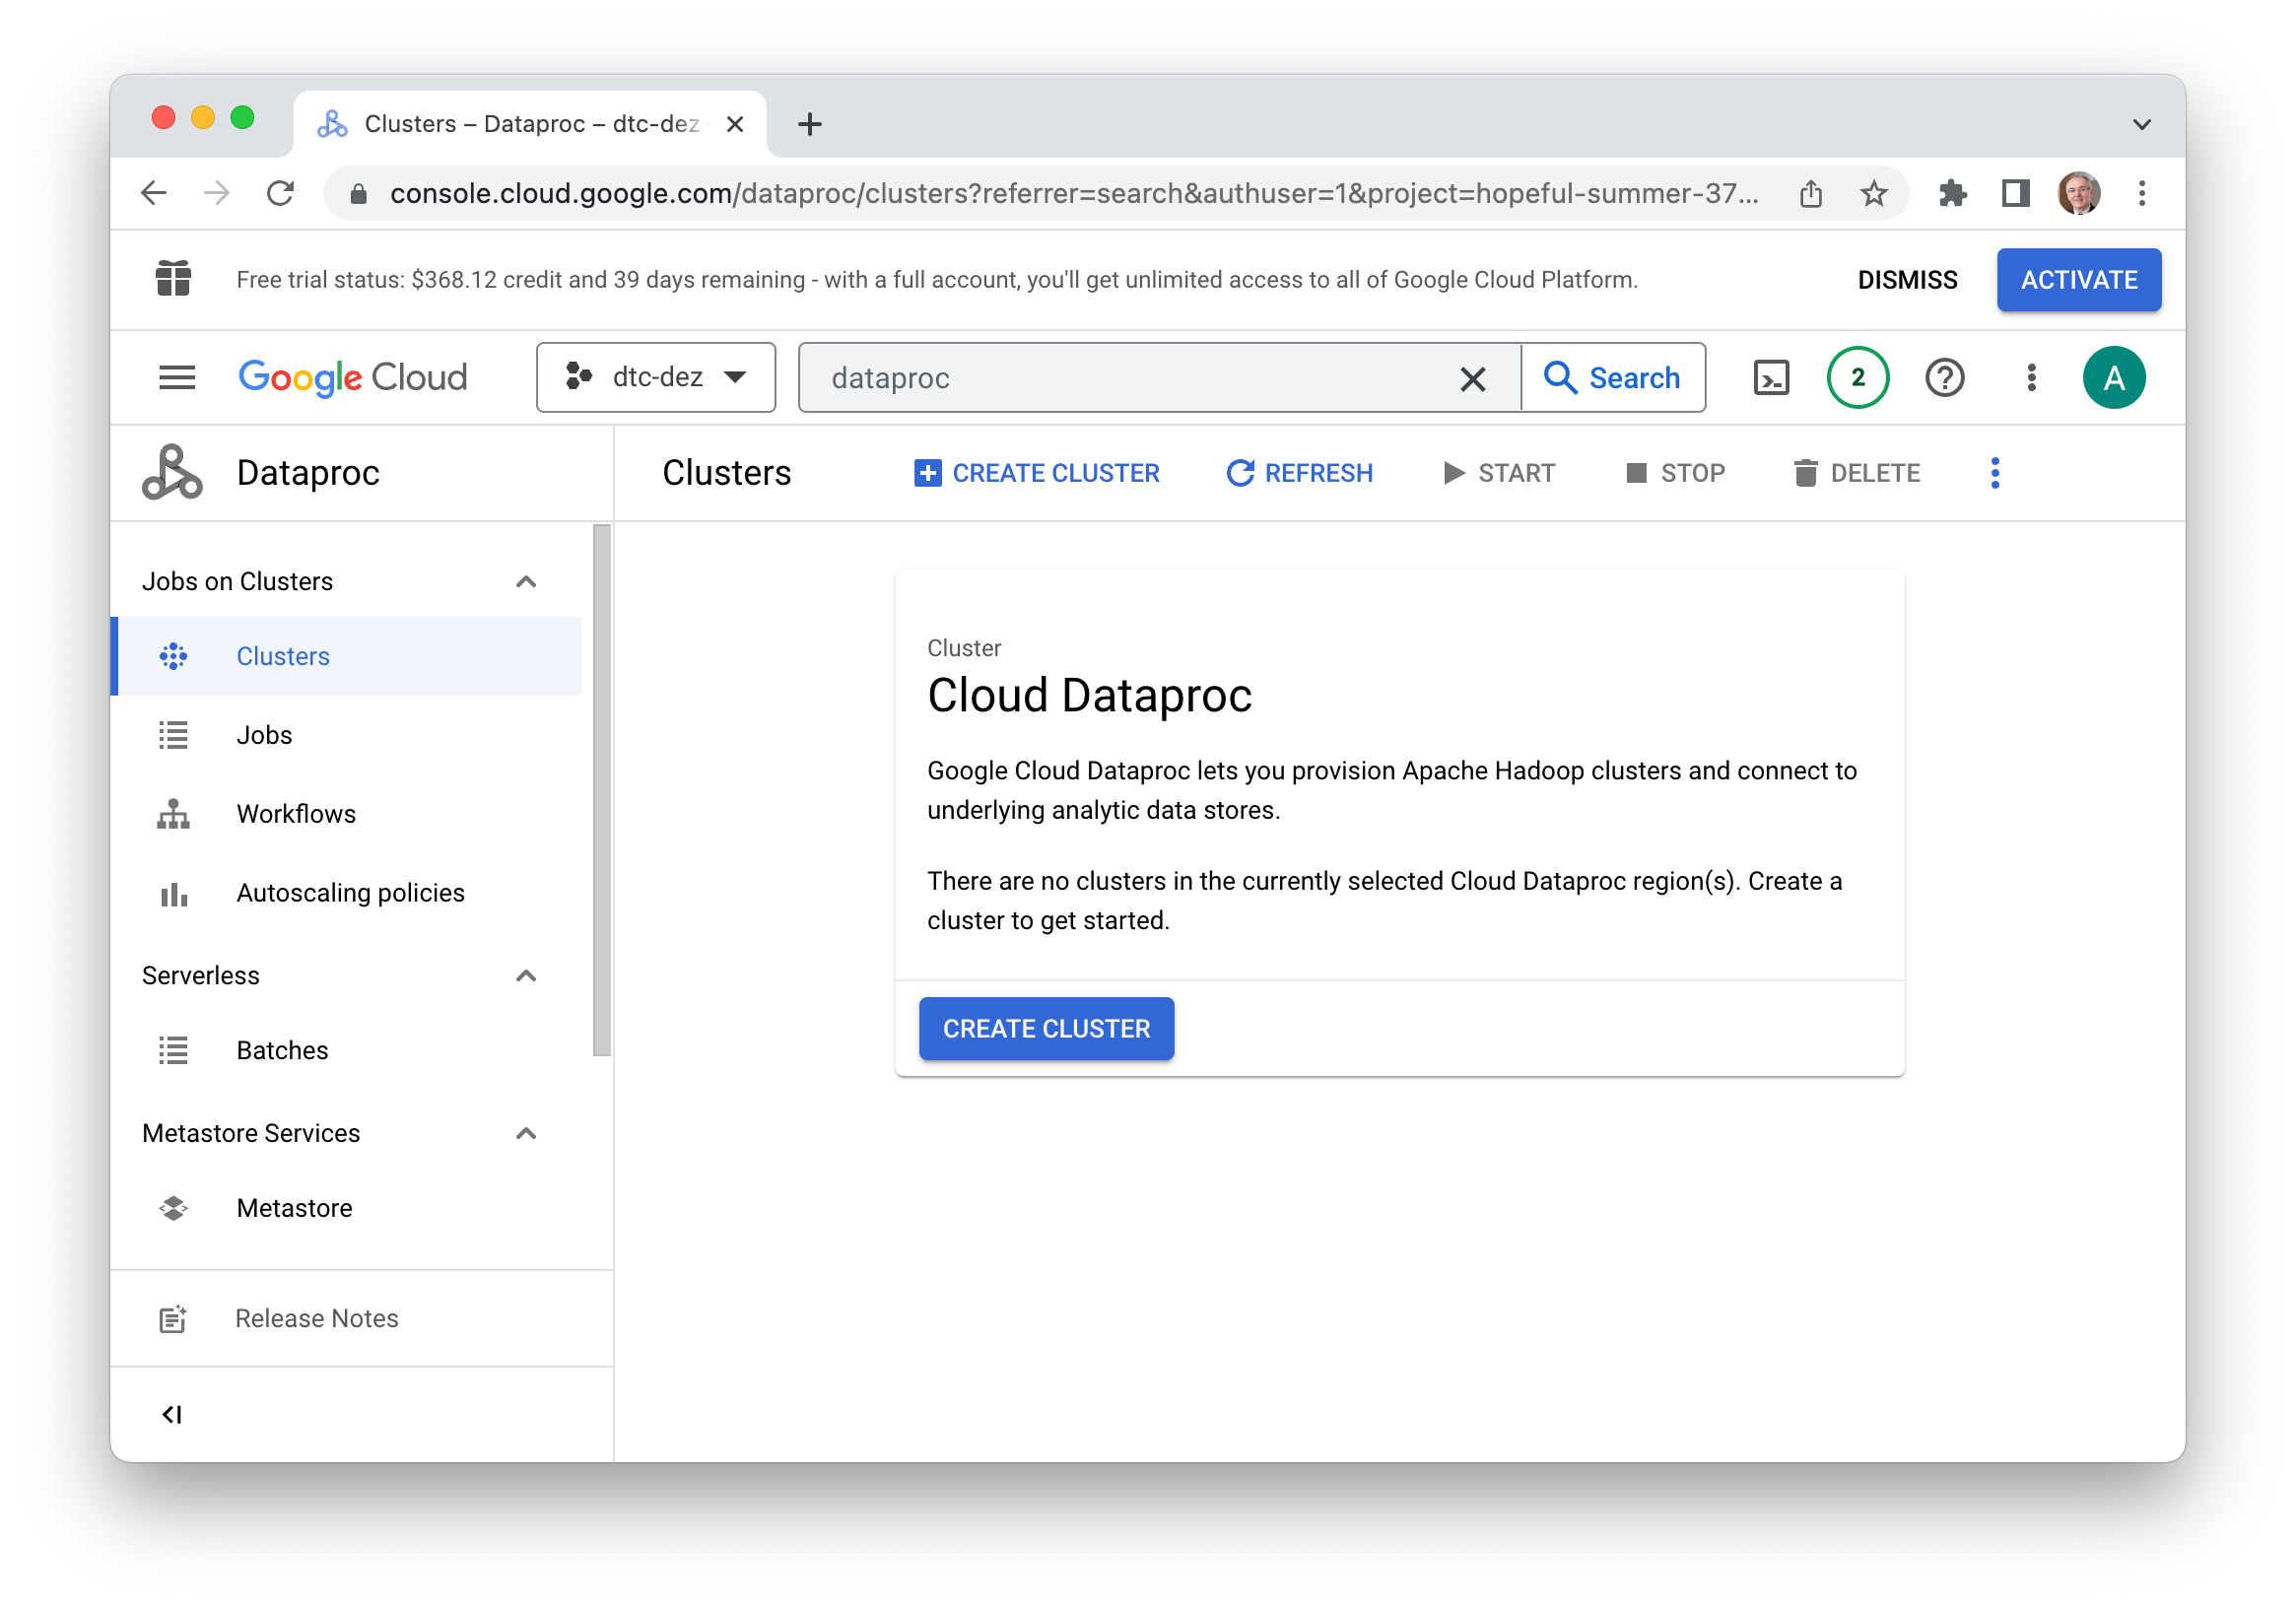Click CREATE CLUSTER in the toolbar

[1036, 473]
